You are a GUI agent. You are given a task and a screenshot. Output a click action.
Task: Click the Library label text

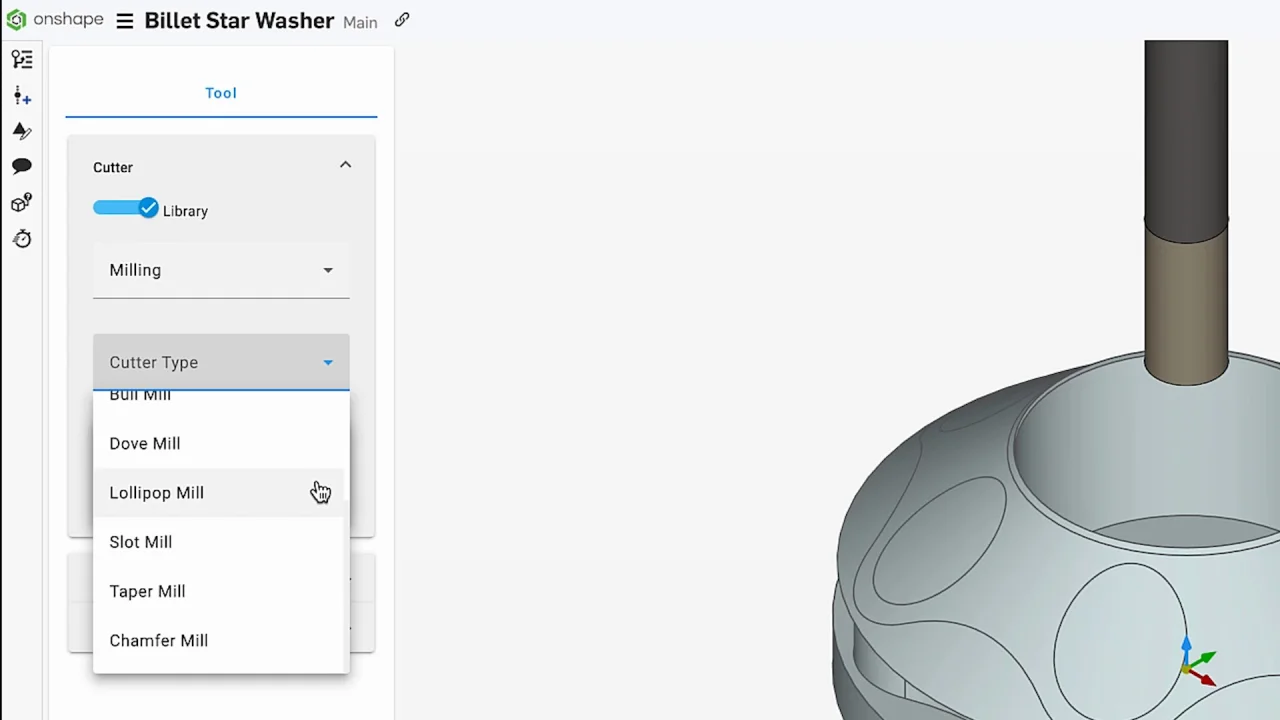pos(185,211)
